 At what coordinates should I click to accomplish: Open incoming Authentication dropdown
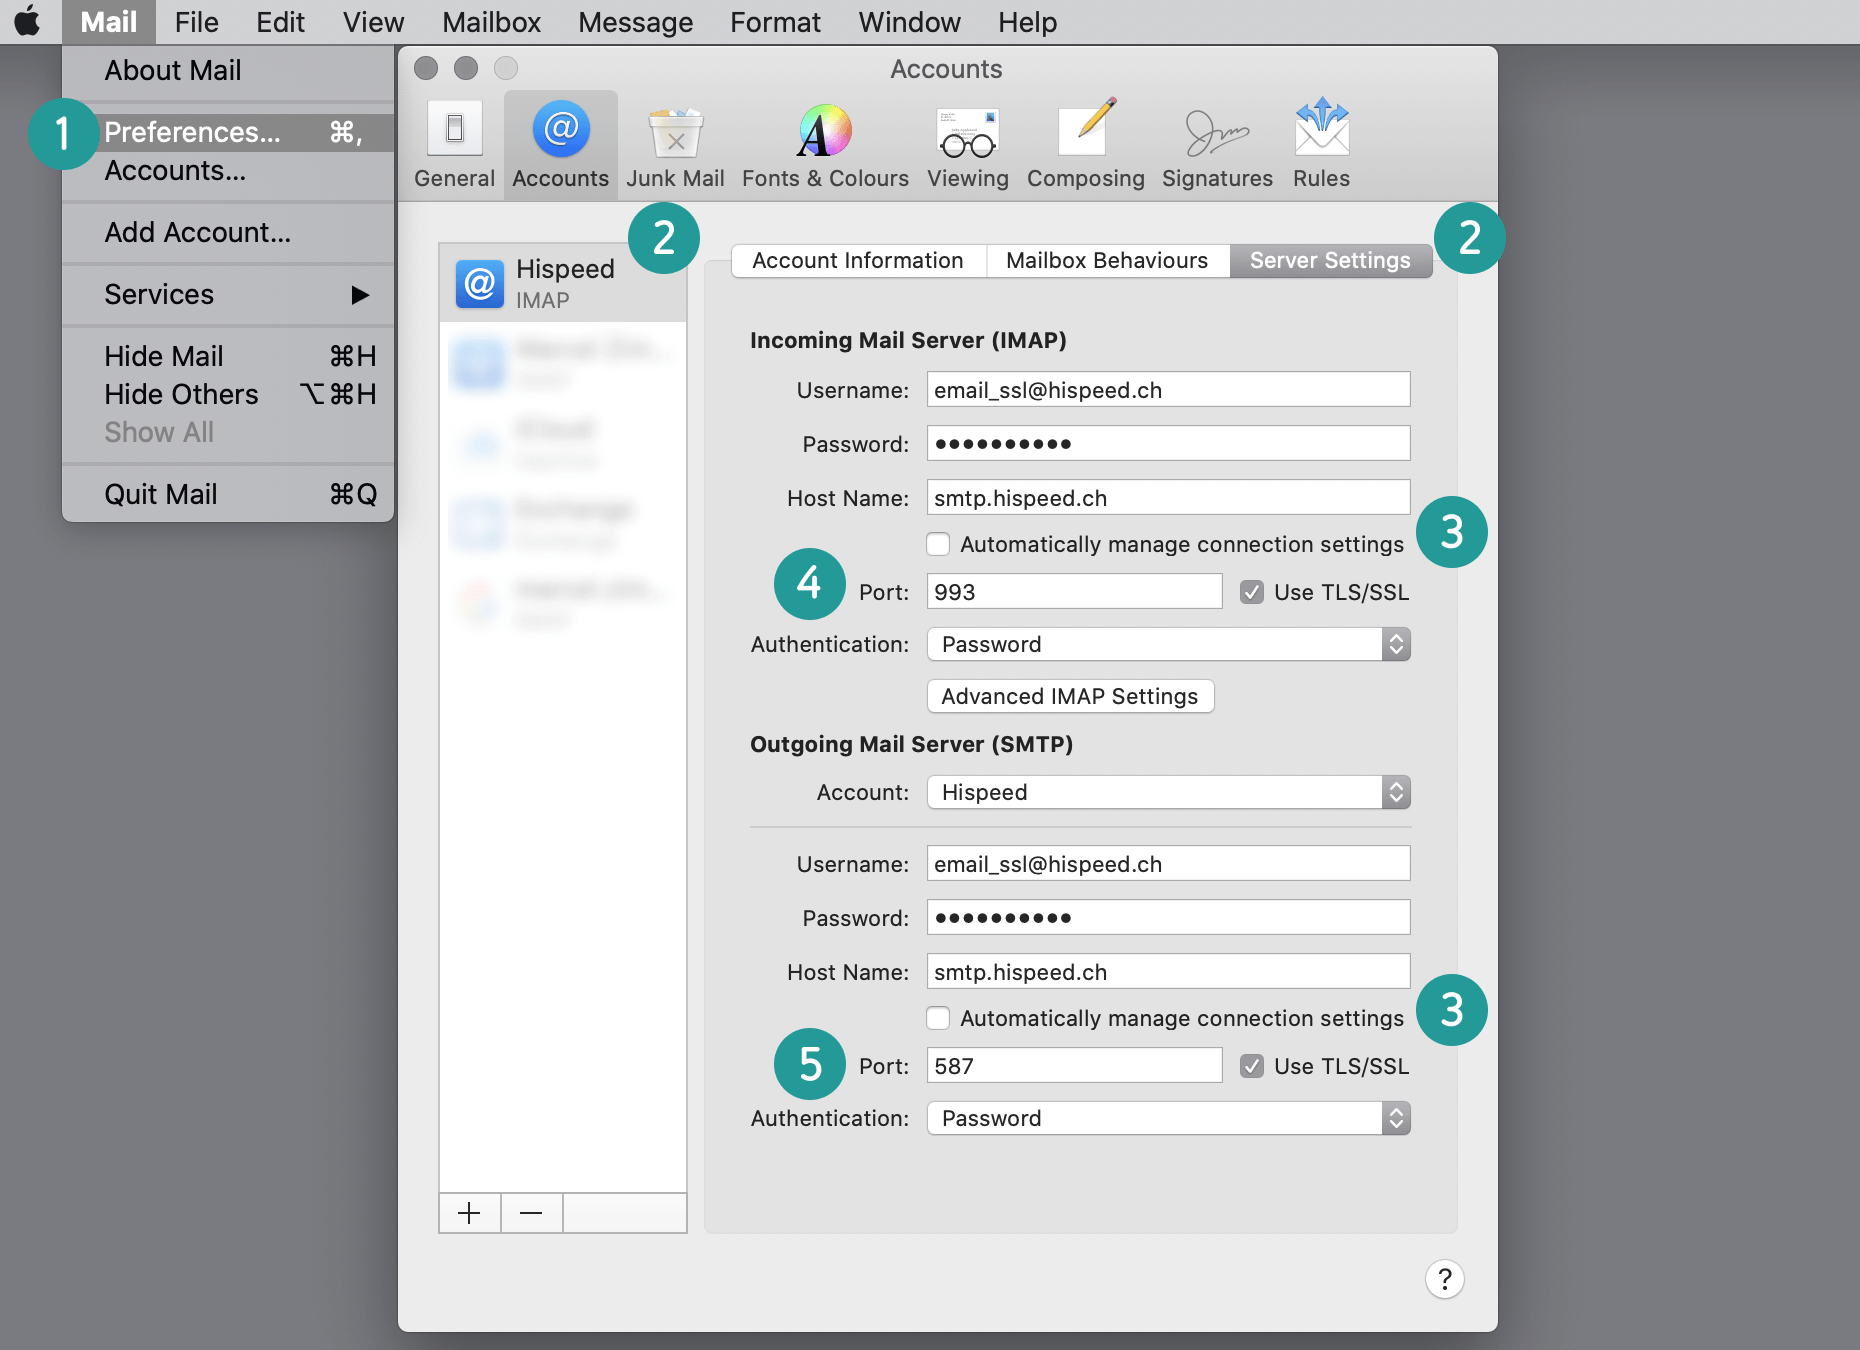coord(1168,644)
